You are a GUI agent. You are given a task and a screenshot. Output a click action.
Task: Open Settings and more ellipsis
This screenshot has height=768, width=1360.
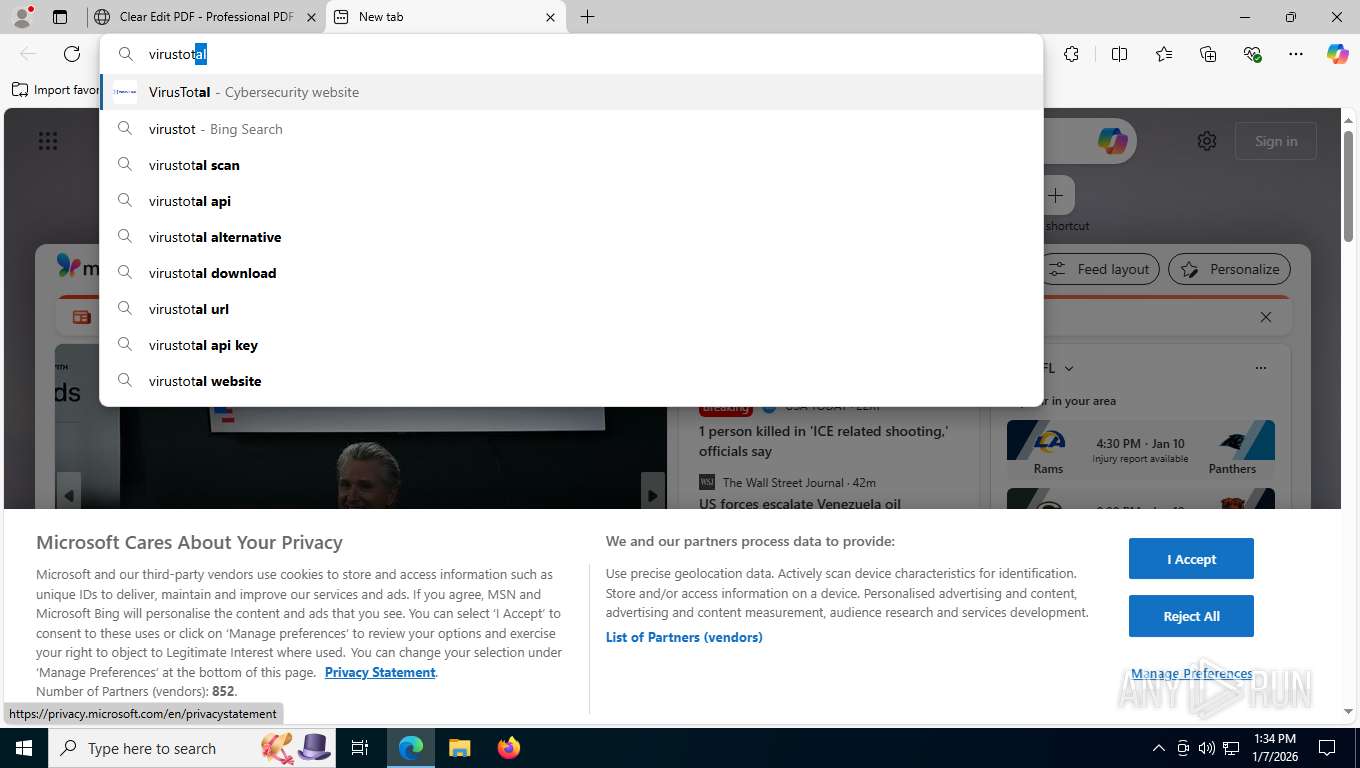click(1296, 54)
